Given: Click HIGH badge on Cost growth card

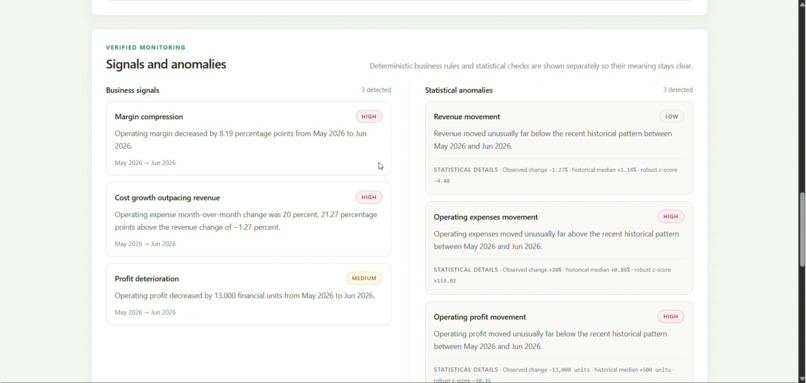Looking at the screenshot, I should point(369,197).
